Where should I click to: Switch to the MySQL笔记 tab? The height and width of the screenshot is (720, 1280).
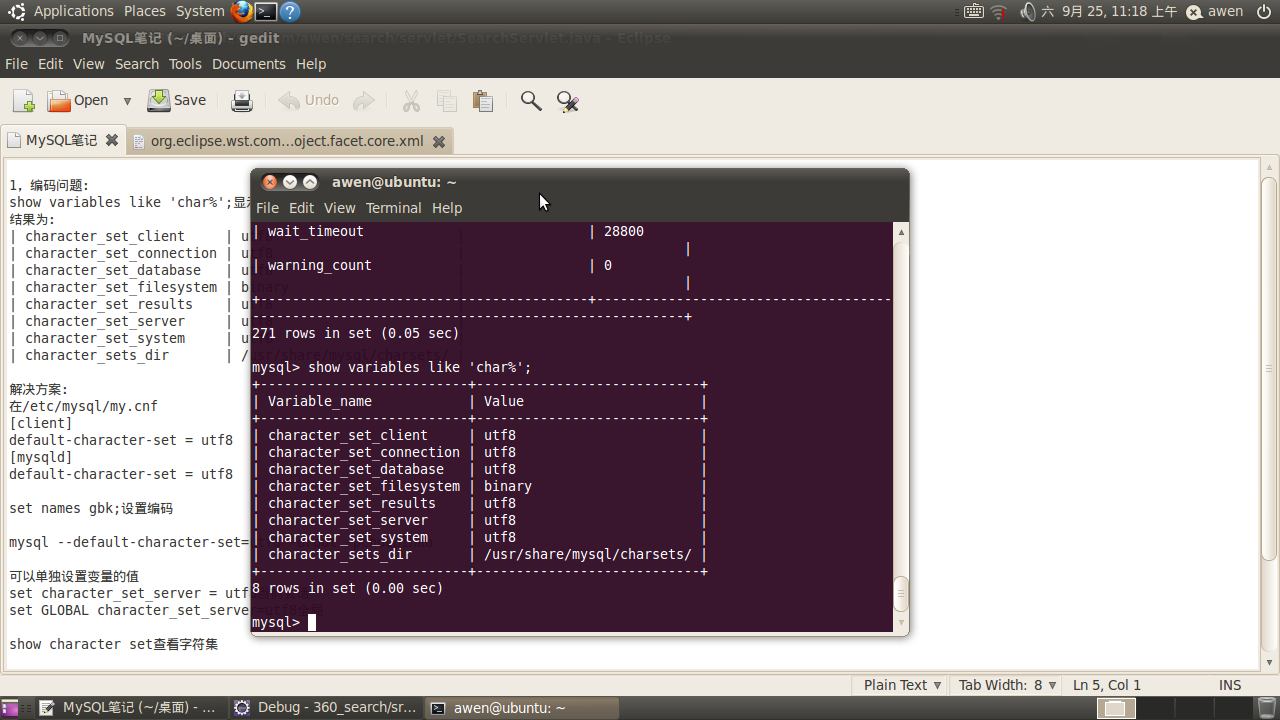(x=62, y=141)
